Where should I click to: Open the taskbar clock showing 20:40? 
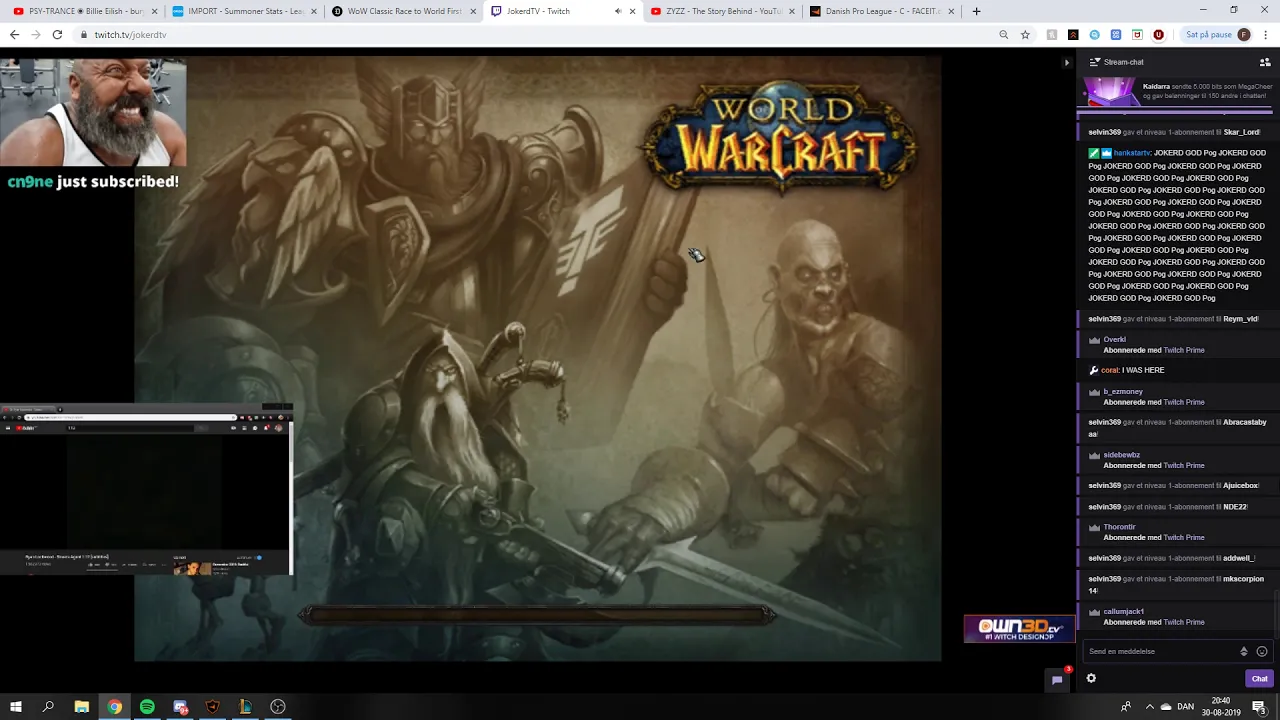click(1221, 707)
